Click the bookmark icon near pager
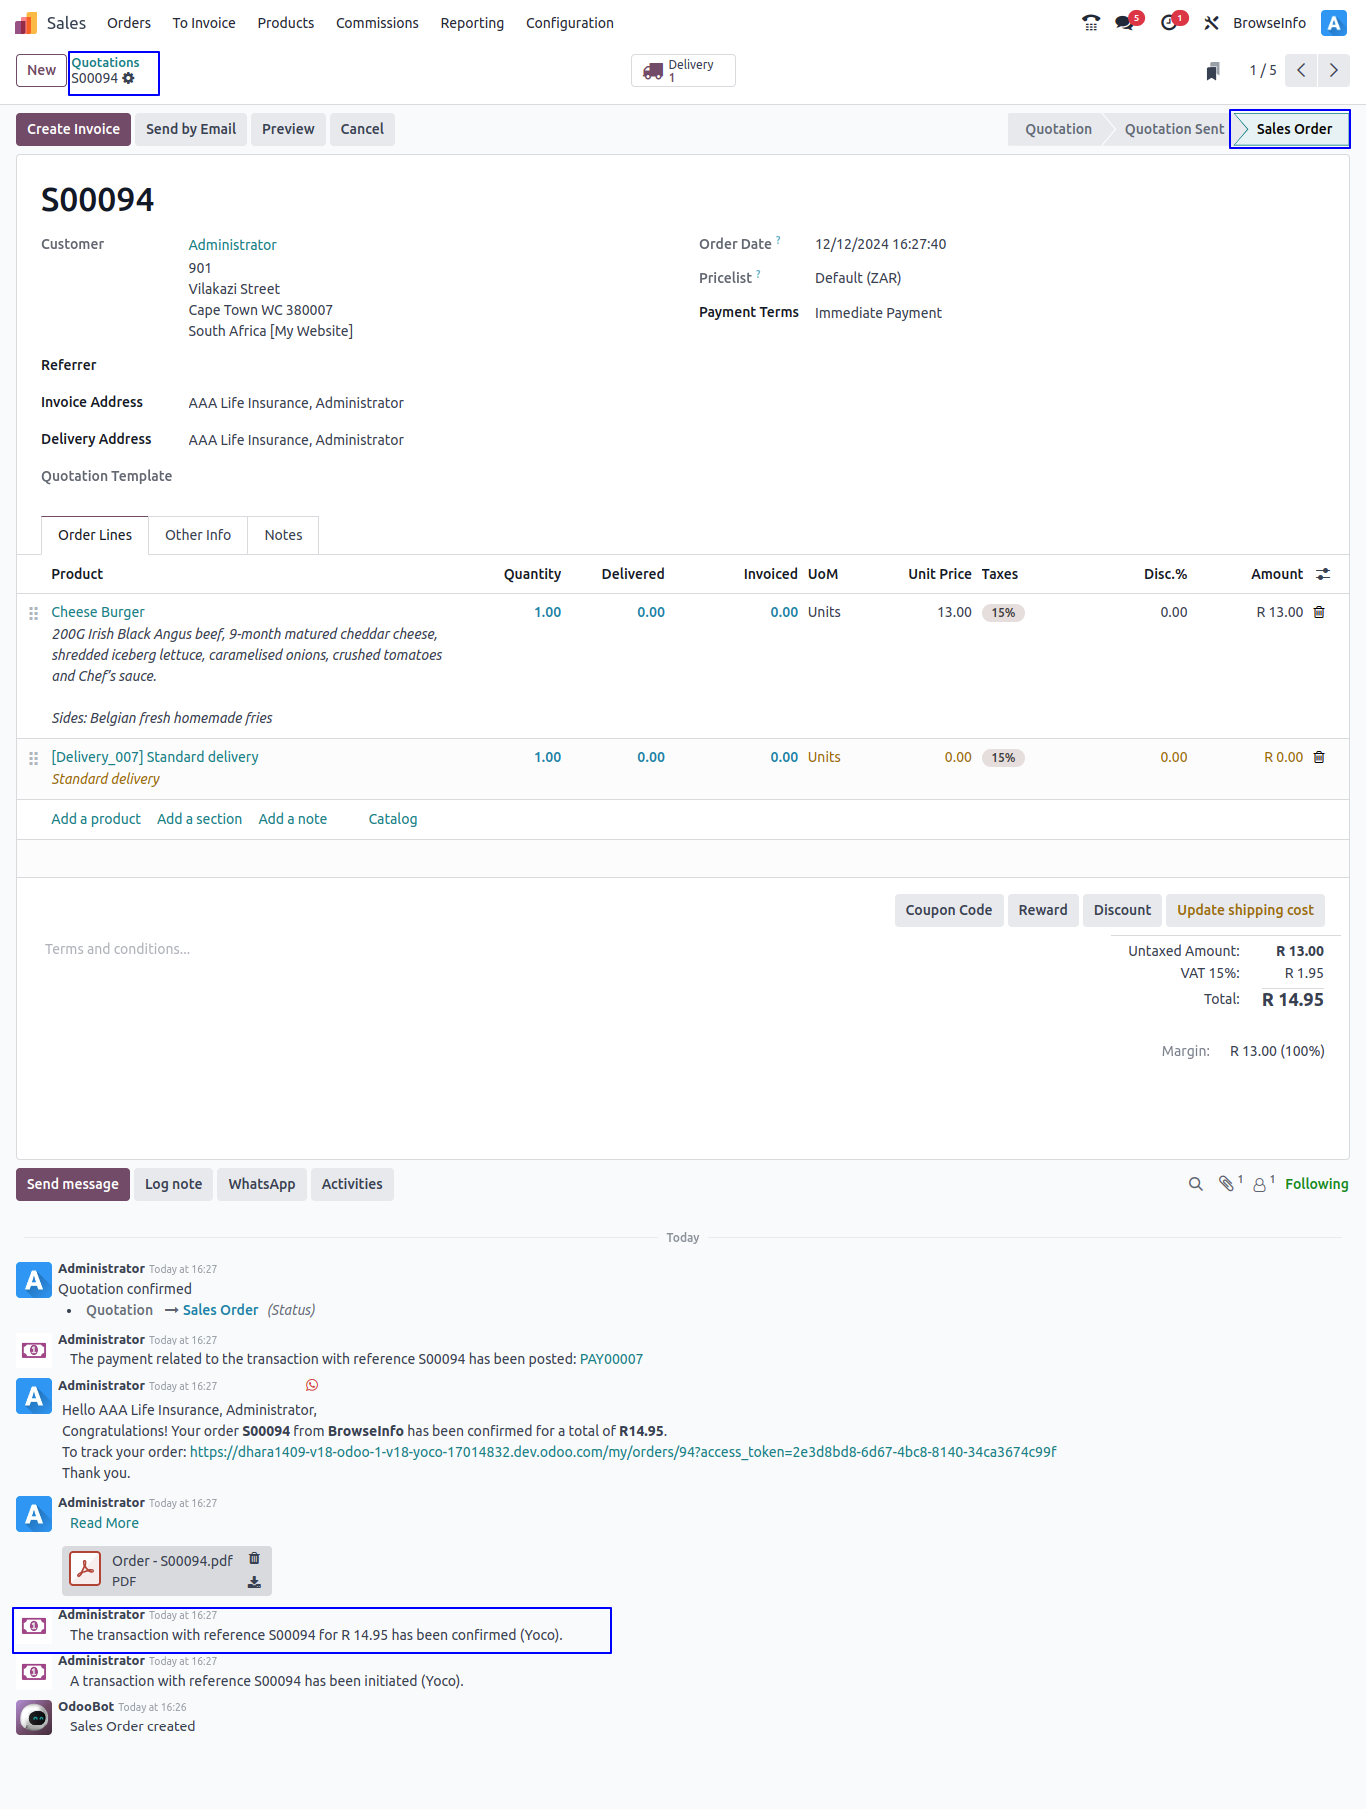The image size is (1366, 1809). 1213,71
